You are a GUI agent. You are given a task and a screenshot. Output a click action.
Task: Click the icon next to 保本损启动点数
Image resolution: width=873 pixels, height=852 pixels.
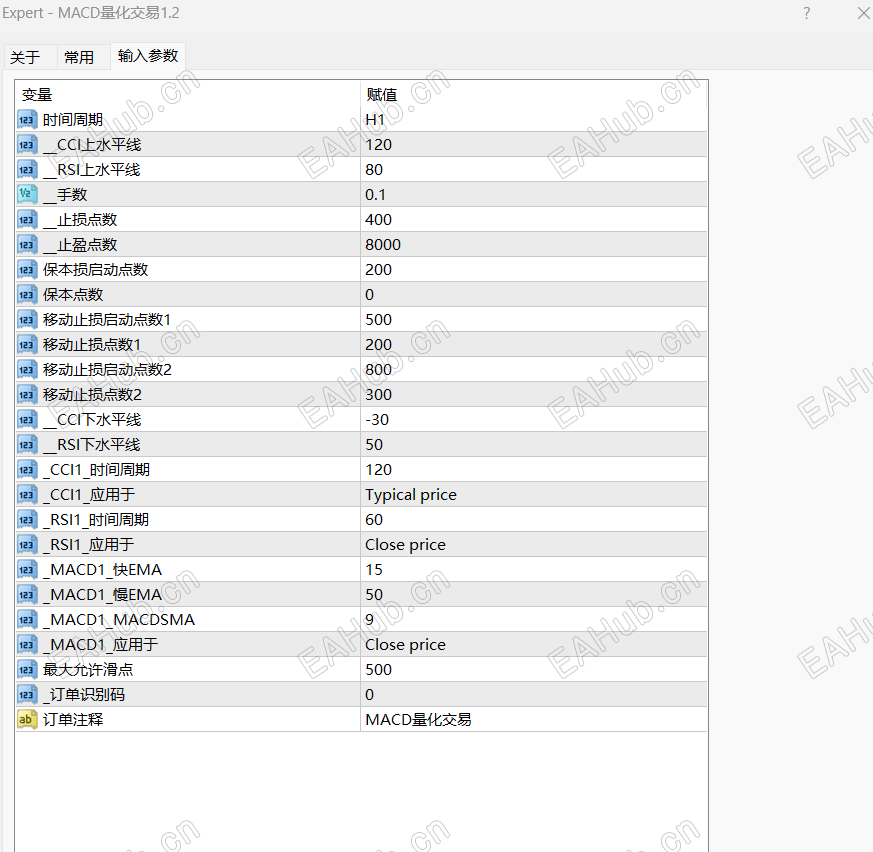[x=27, y=270]
